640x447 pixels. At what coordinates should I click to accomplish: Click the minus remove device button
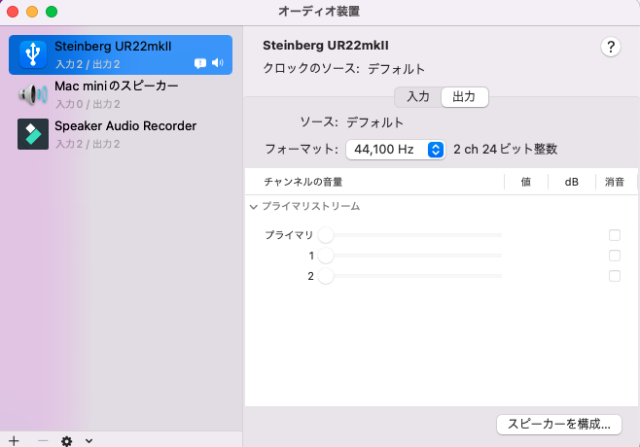tap(42, 440)
